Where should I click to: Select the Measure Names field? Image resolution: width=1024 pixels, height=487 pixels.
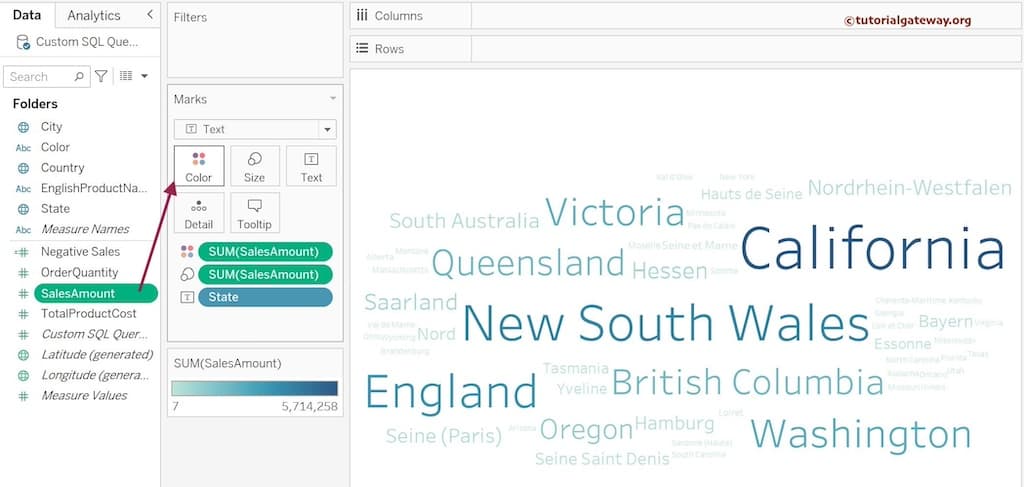[85, 229]
